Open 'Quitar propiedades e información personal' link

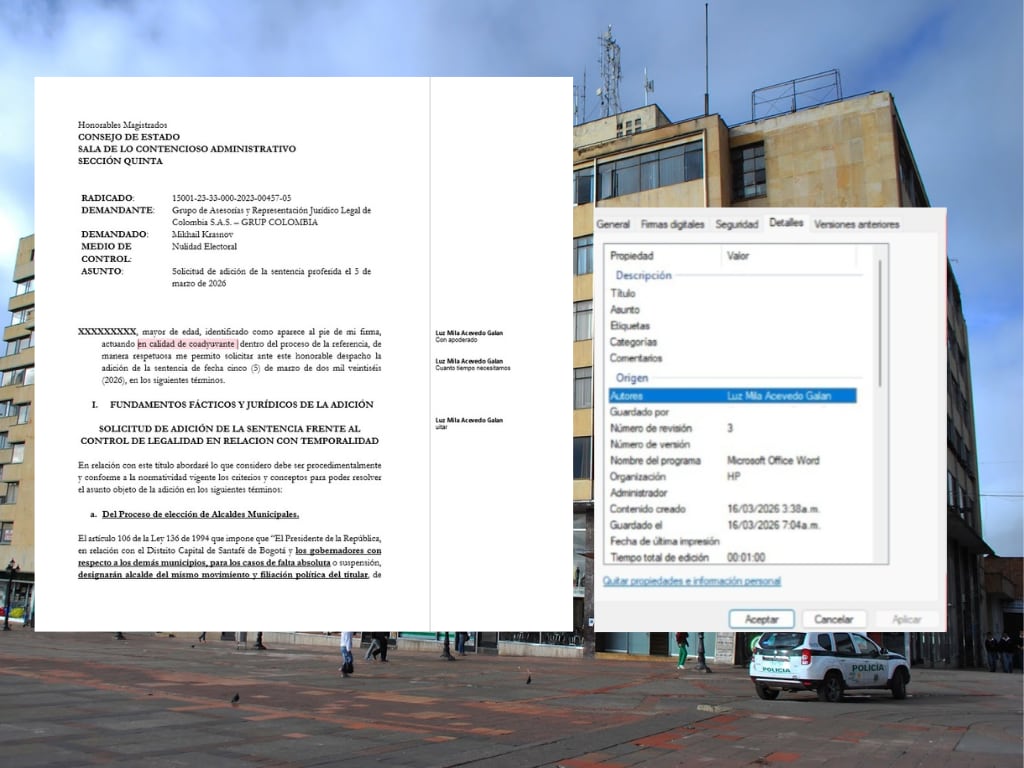[692, 581]
